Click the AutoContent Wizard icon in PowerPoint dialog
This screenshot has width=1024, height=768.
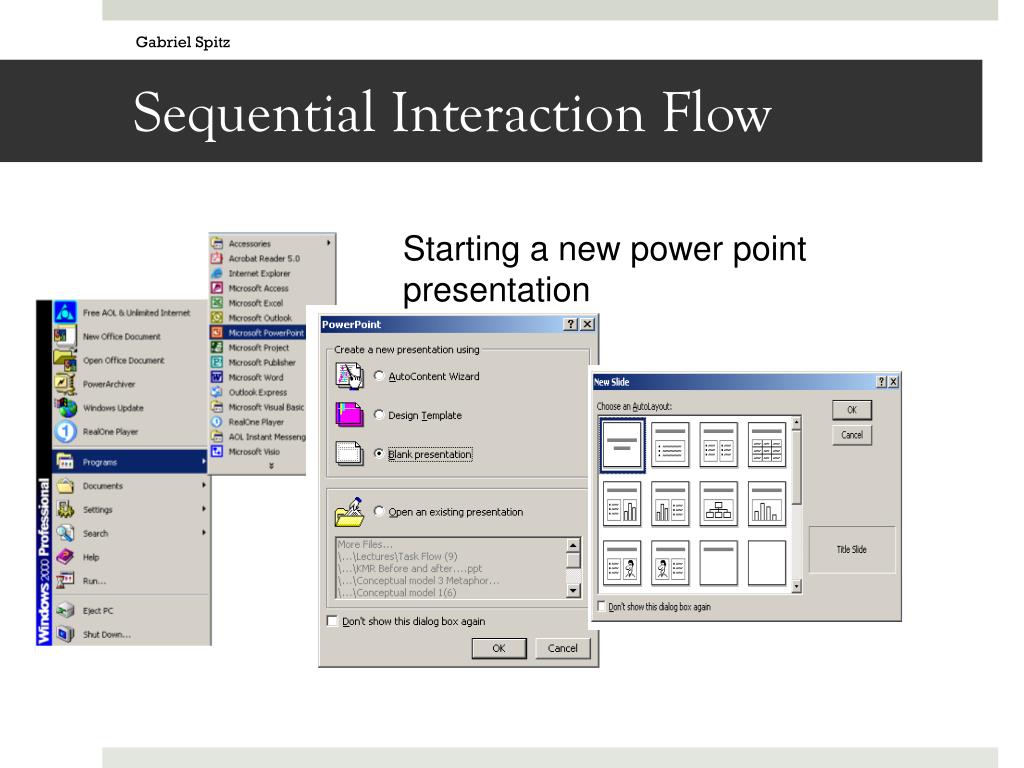[349, 376]
